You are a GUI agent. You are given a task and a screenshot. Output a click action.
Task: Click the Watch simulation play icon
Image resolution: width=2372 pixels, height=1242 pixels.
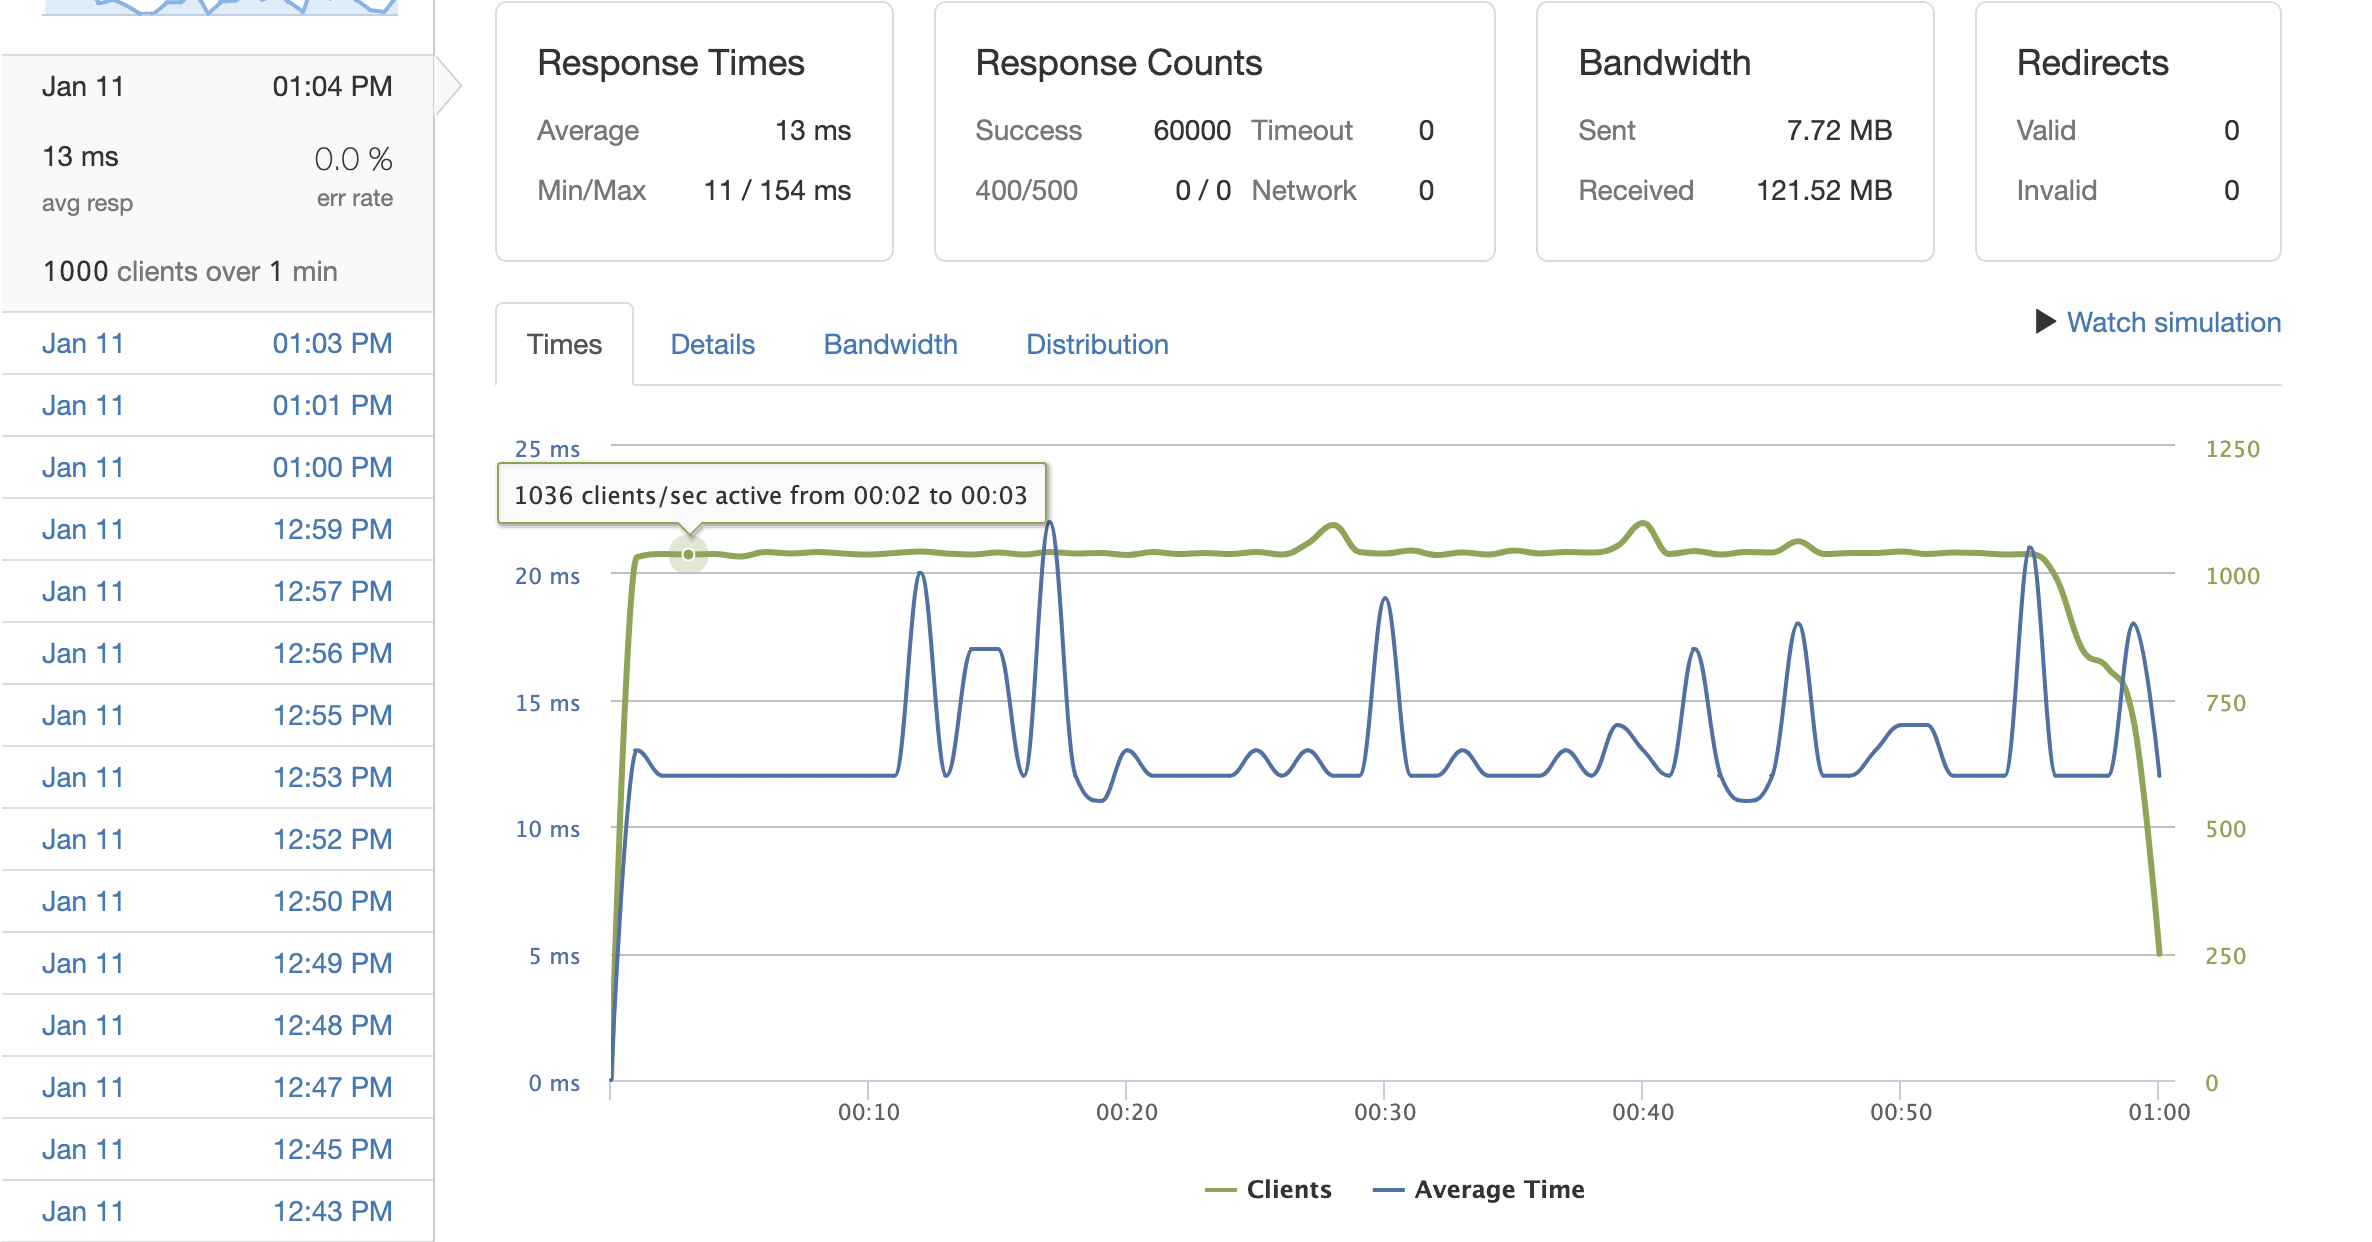(x=2045, y=322)
